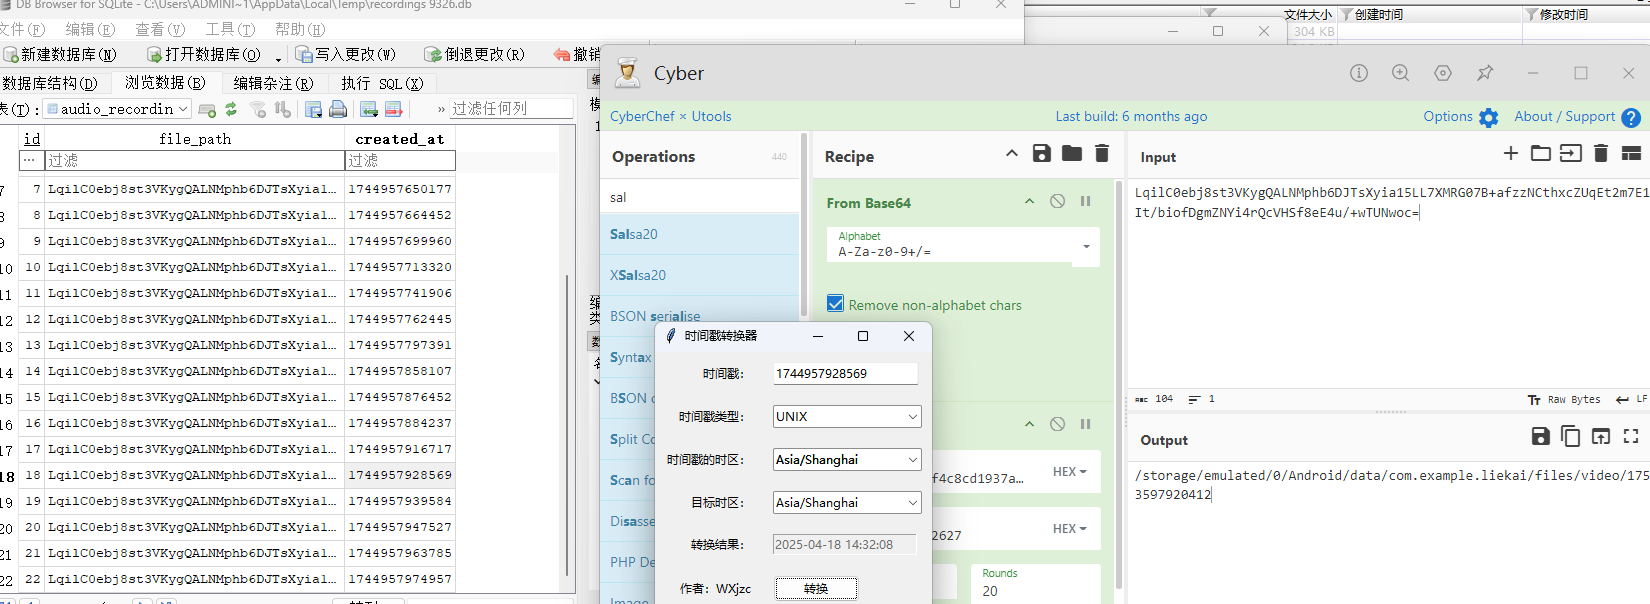Select Salsa20 in operations list
The image size is (1650, 604).
click(700, 234)
